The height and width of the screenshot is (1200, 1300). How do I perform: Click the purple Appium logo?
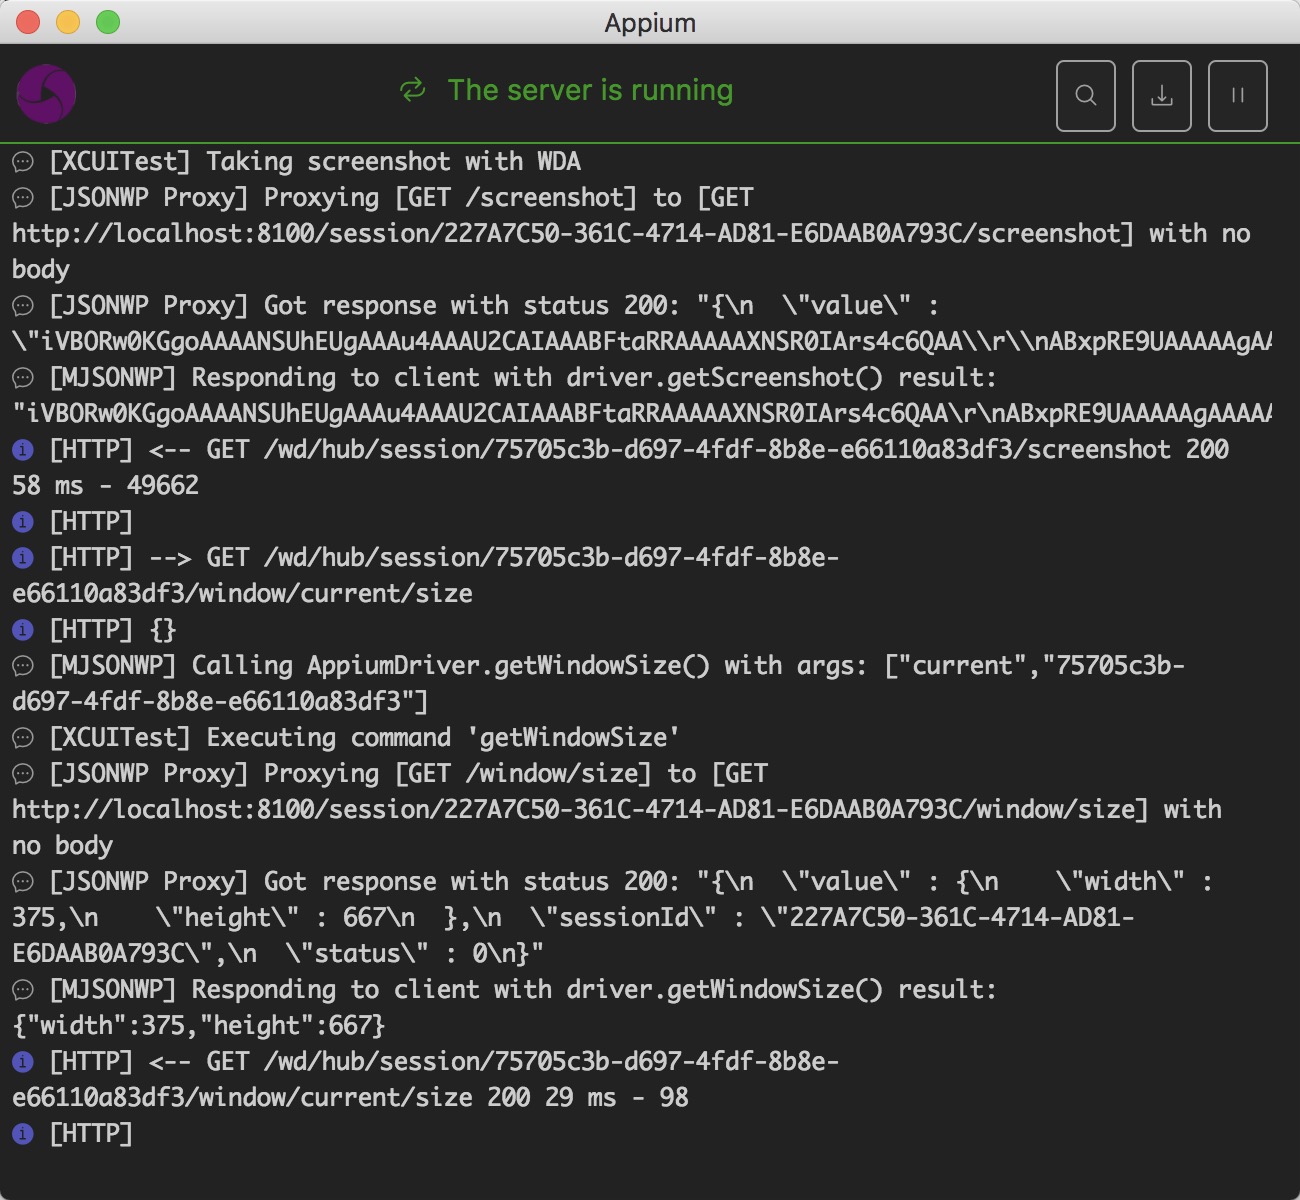coord(46,93)
